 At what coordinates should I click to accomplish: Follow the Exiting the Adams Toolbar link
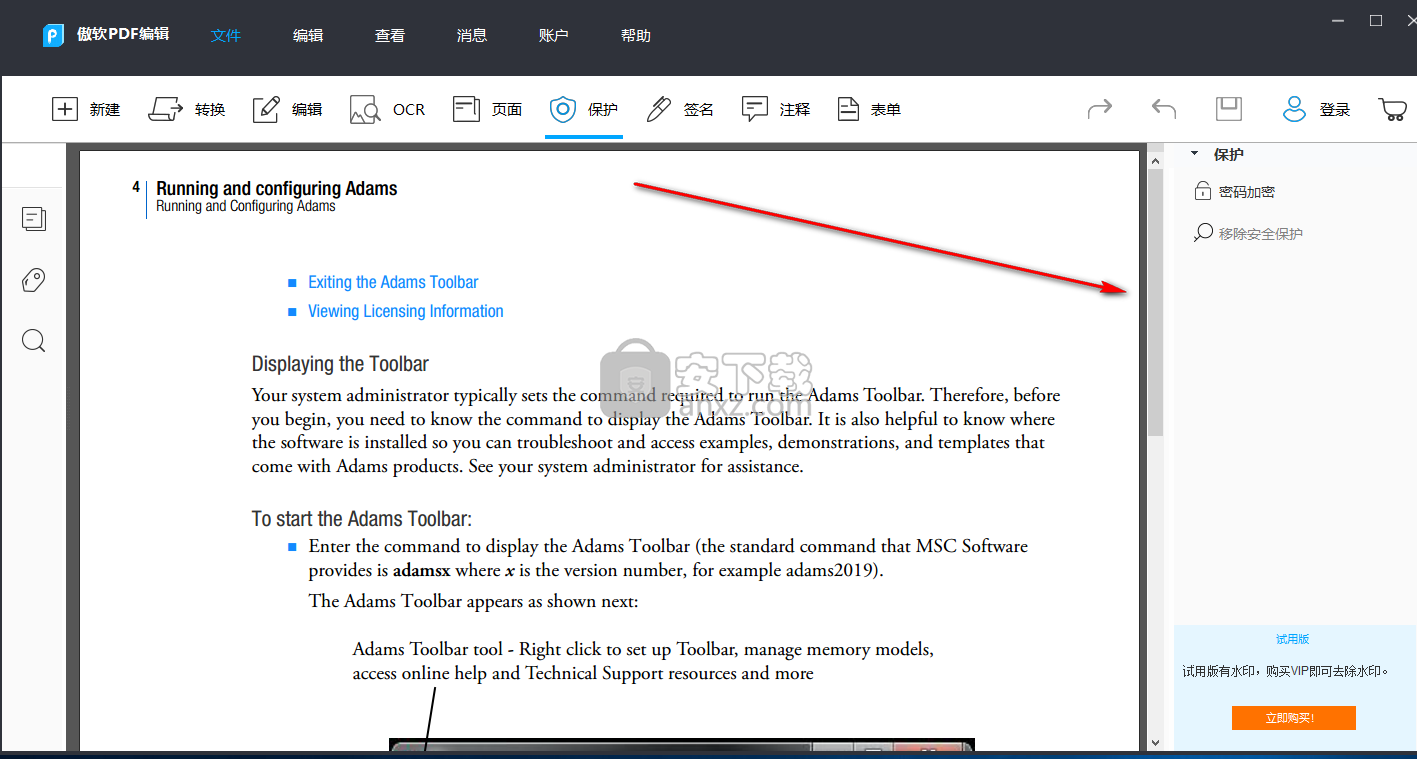393,282
